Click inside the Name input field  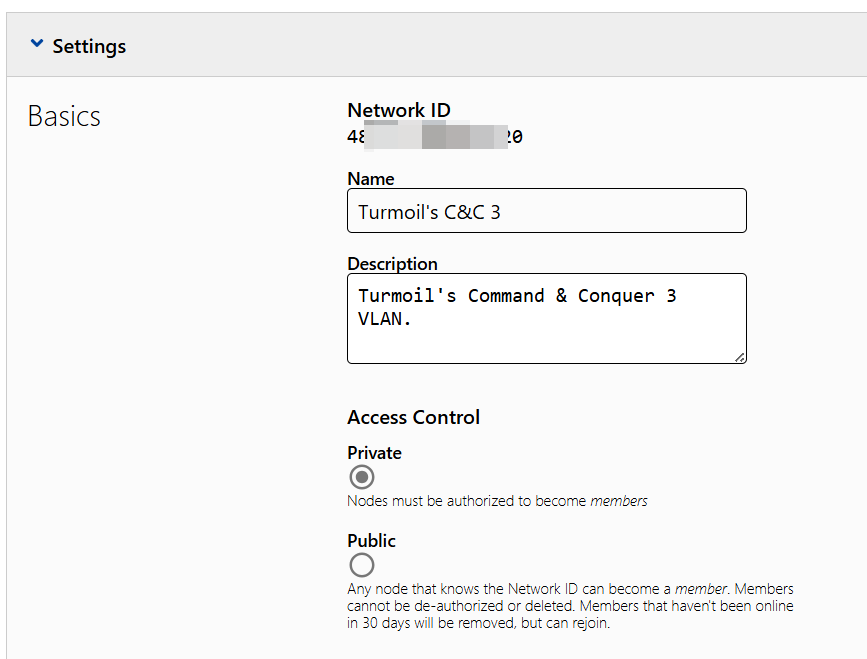pyautogui.click(x=546, y=210)
